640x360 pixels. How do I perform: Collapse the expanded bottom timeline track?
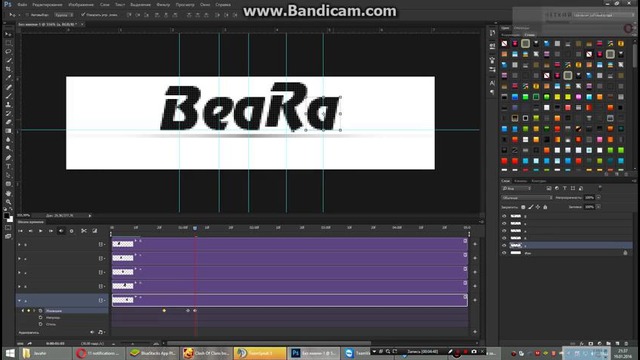(19, 300)
